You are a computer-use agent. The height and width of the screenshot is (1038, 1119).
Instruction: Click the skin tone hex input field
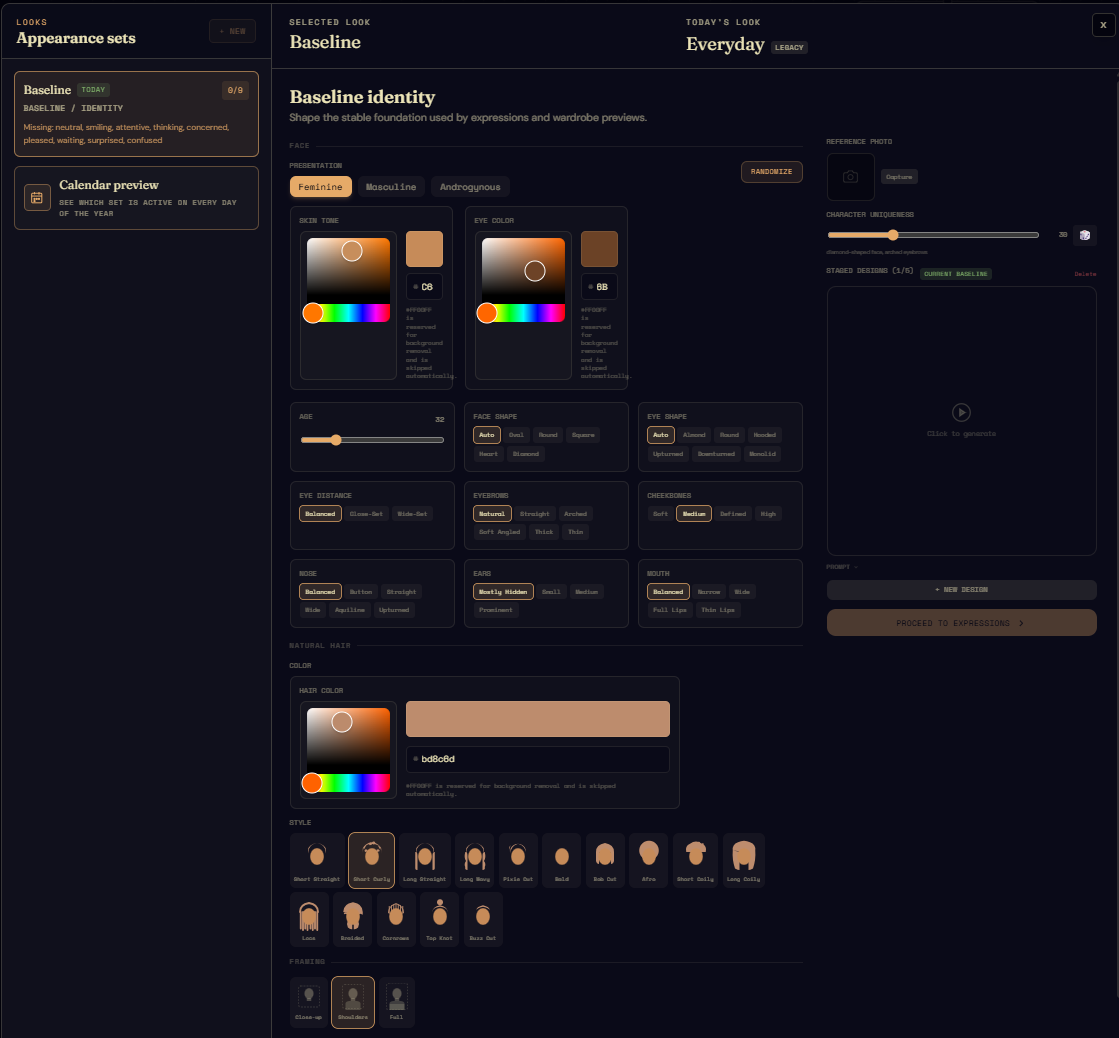click(425, 287)
